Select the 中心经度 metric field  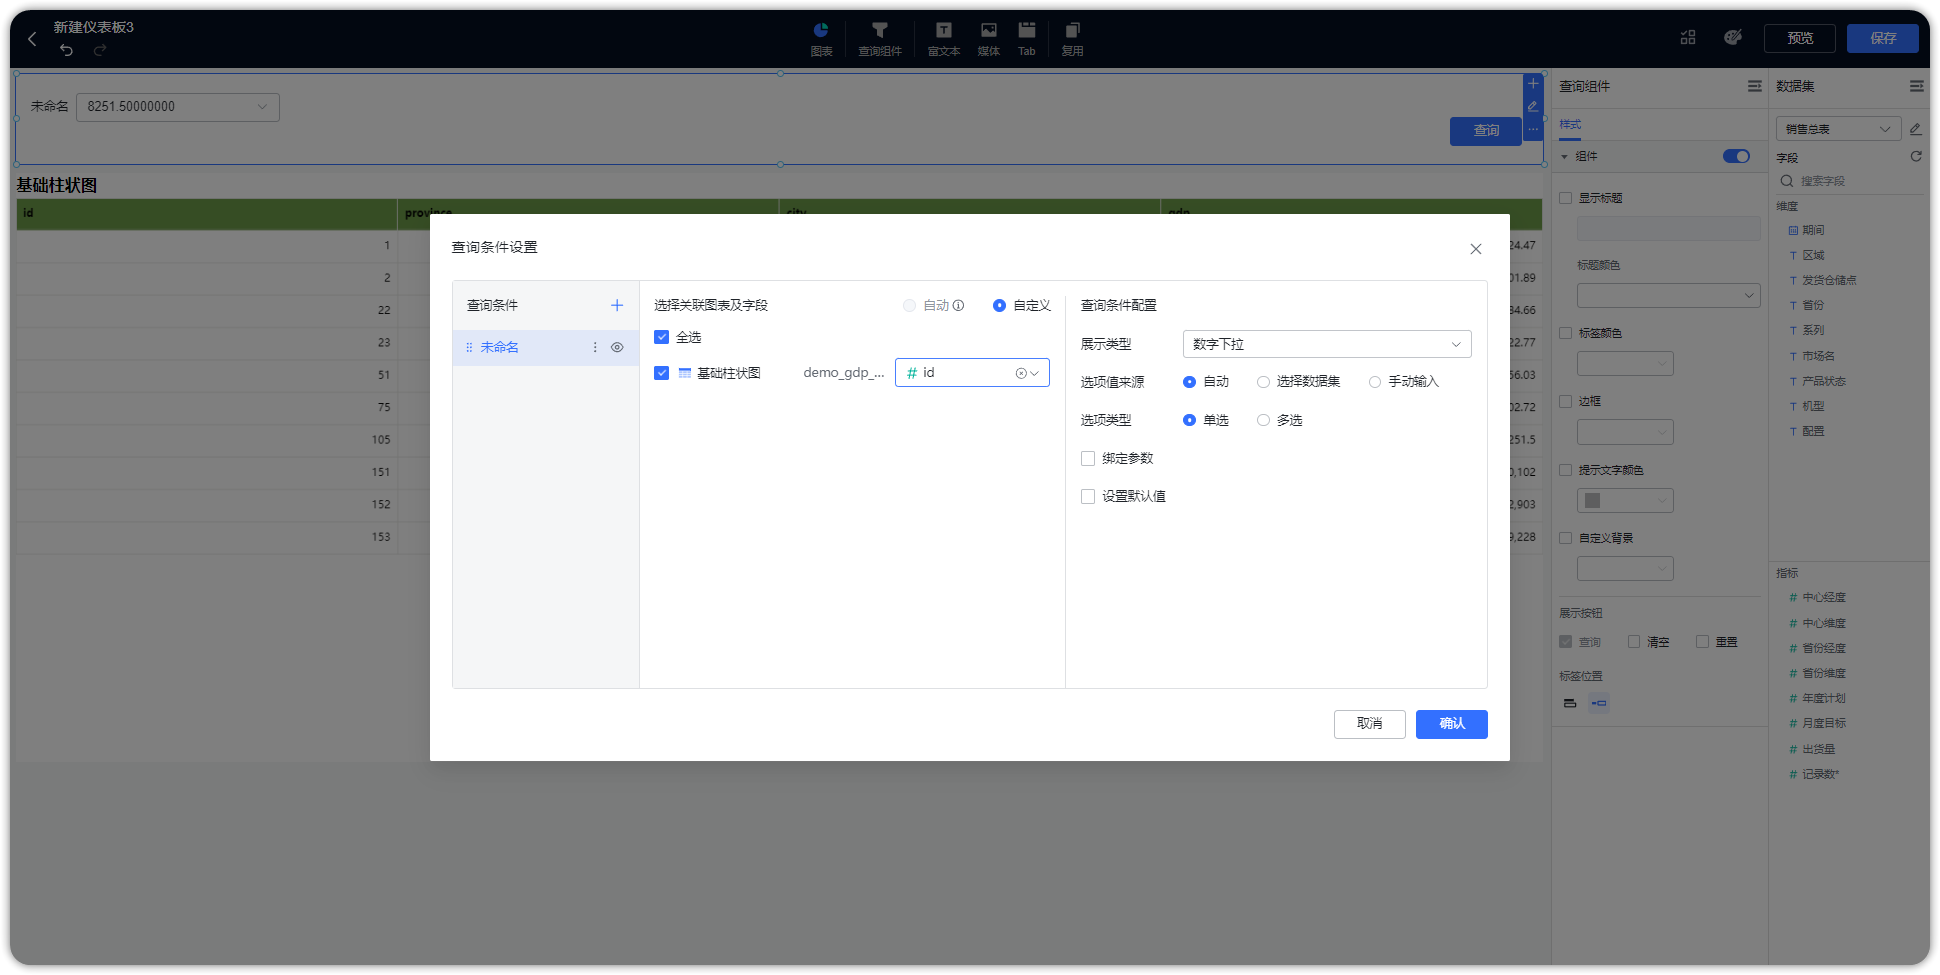1824,598
